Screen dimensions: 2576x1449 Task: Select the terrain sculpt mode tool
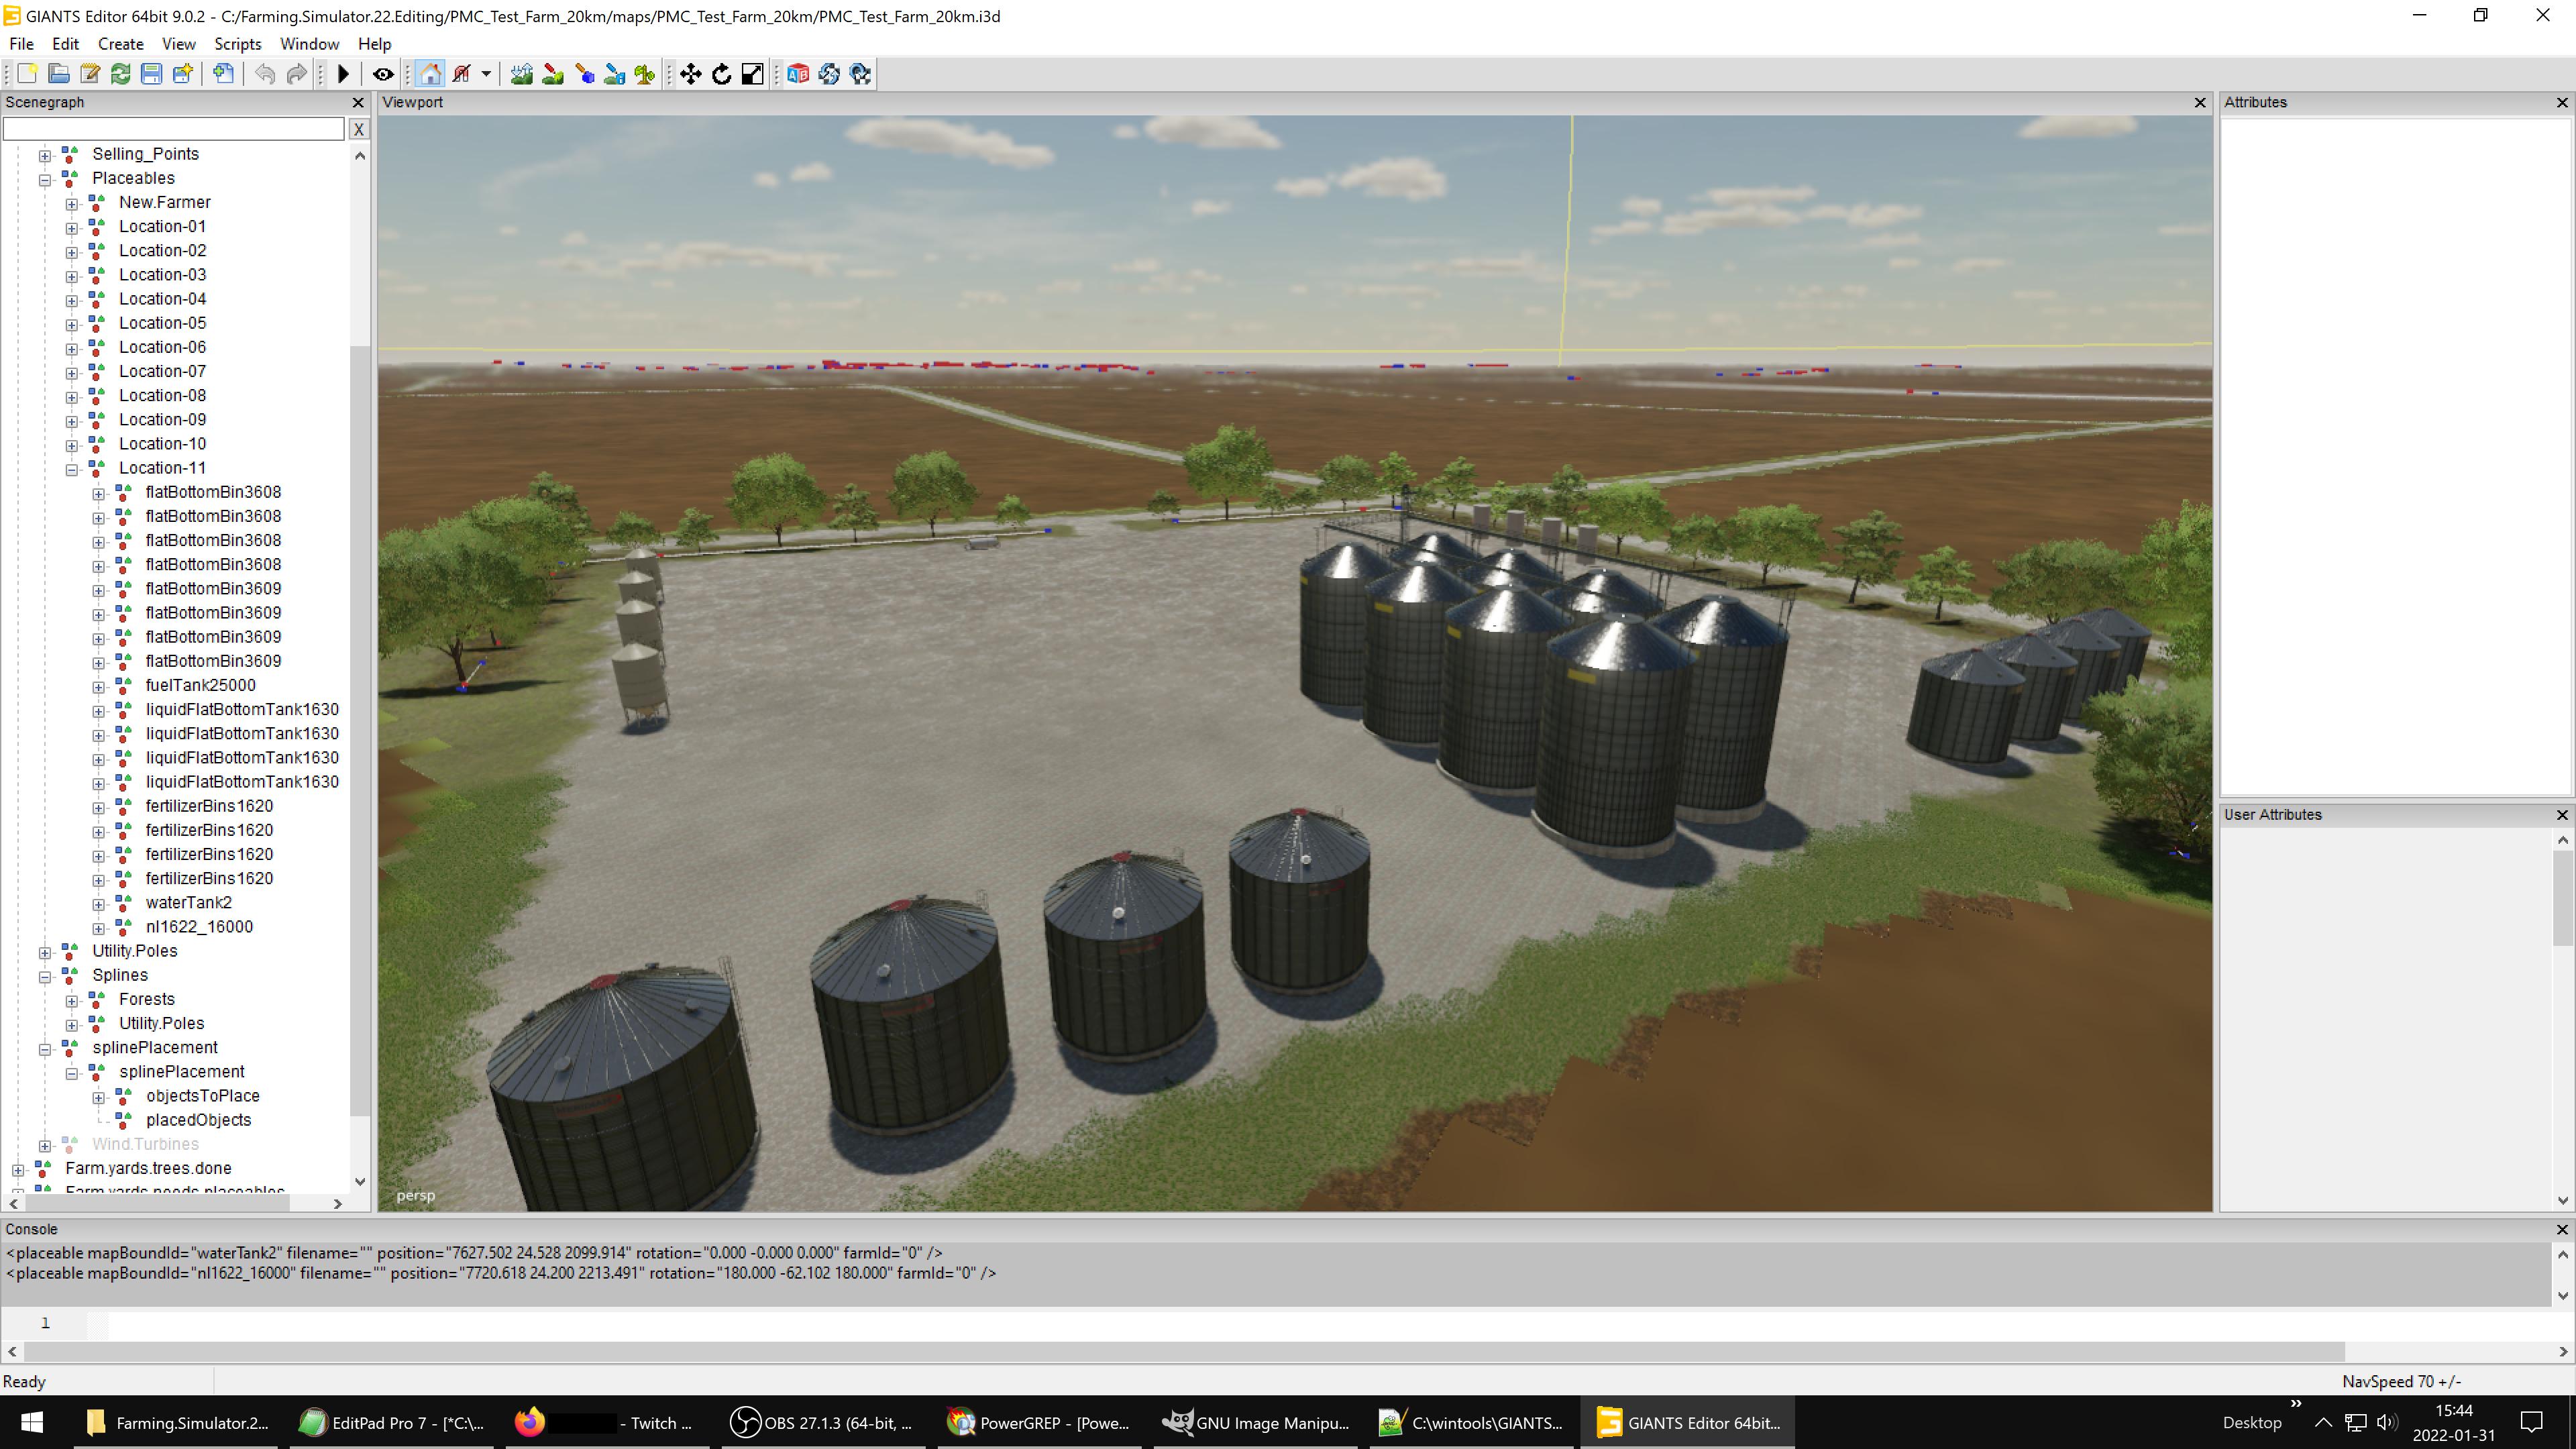[521, 74]
